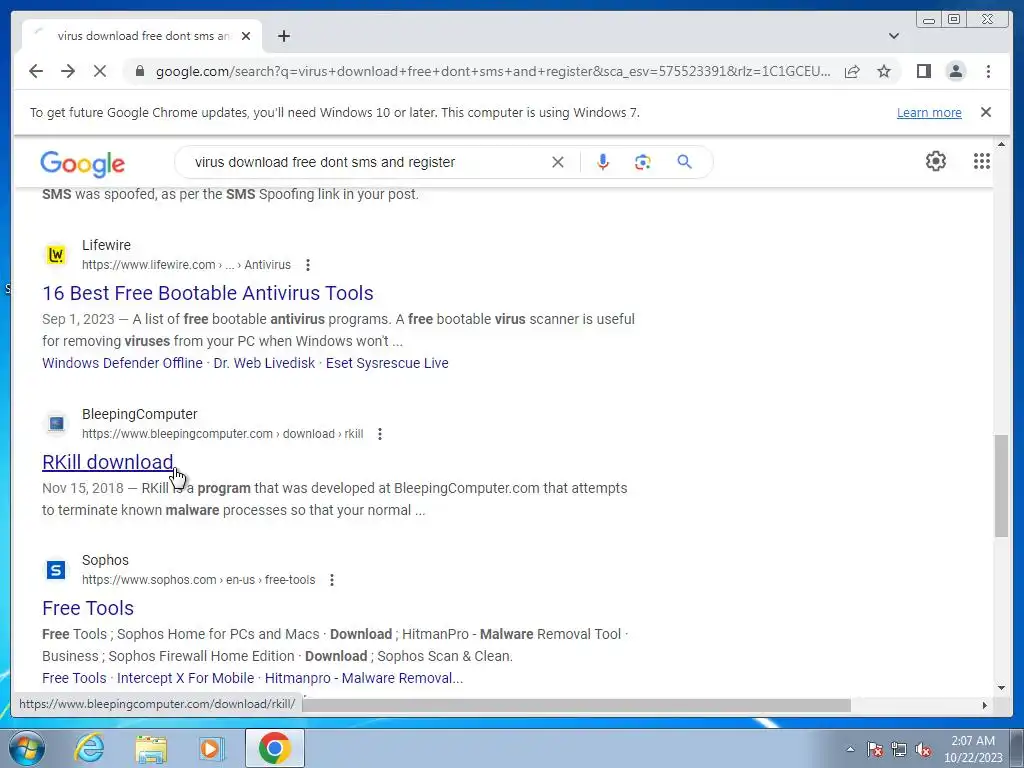
Task: Open Sophos result options menu
Action: (332, 580)
